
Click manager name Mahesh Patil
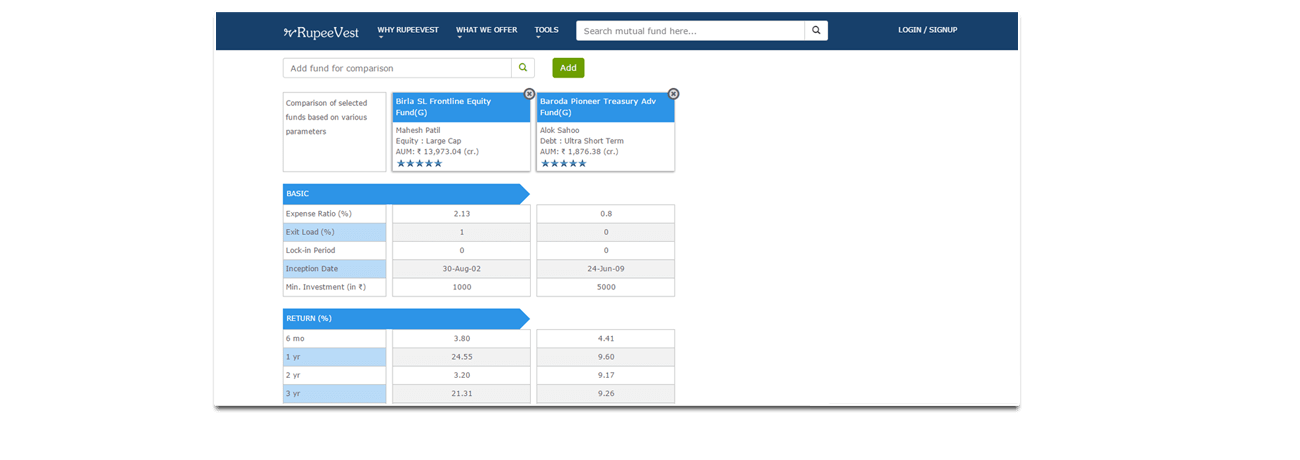pyautogui.click(x=418, y=130)
